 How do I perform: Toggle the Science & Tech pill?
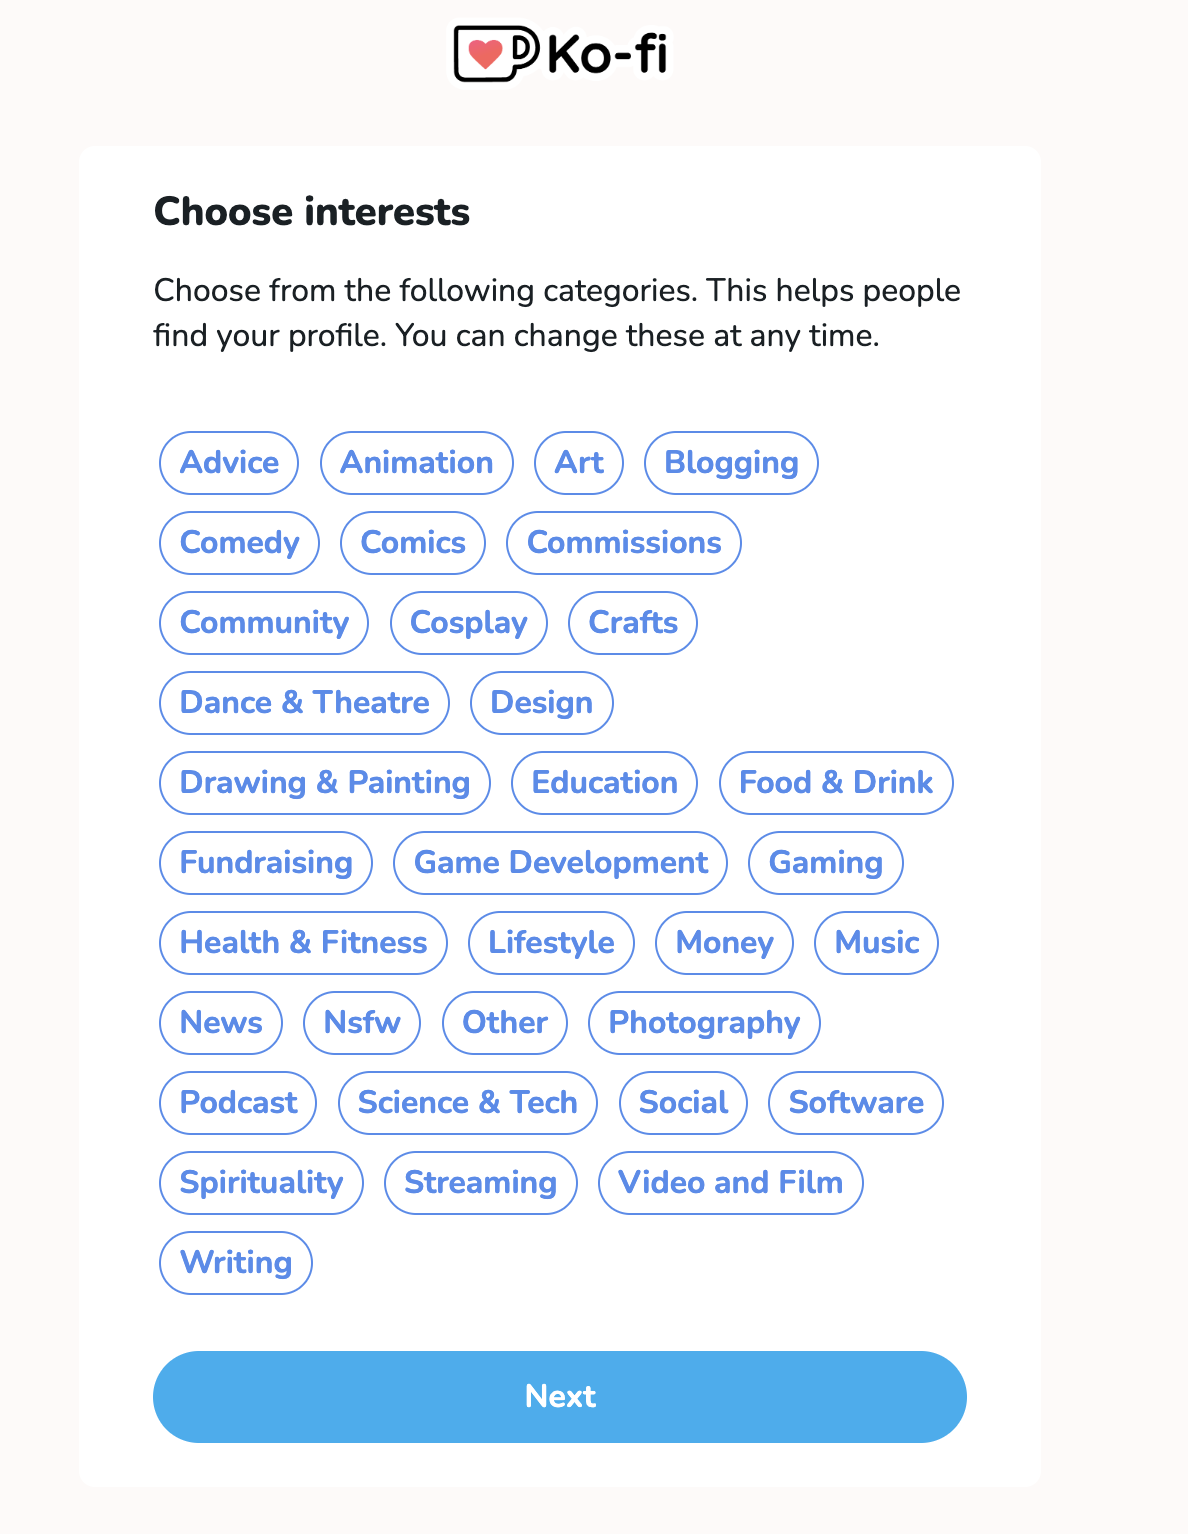(467, 1102)
